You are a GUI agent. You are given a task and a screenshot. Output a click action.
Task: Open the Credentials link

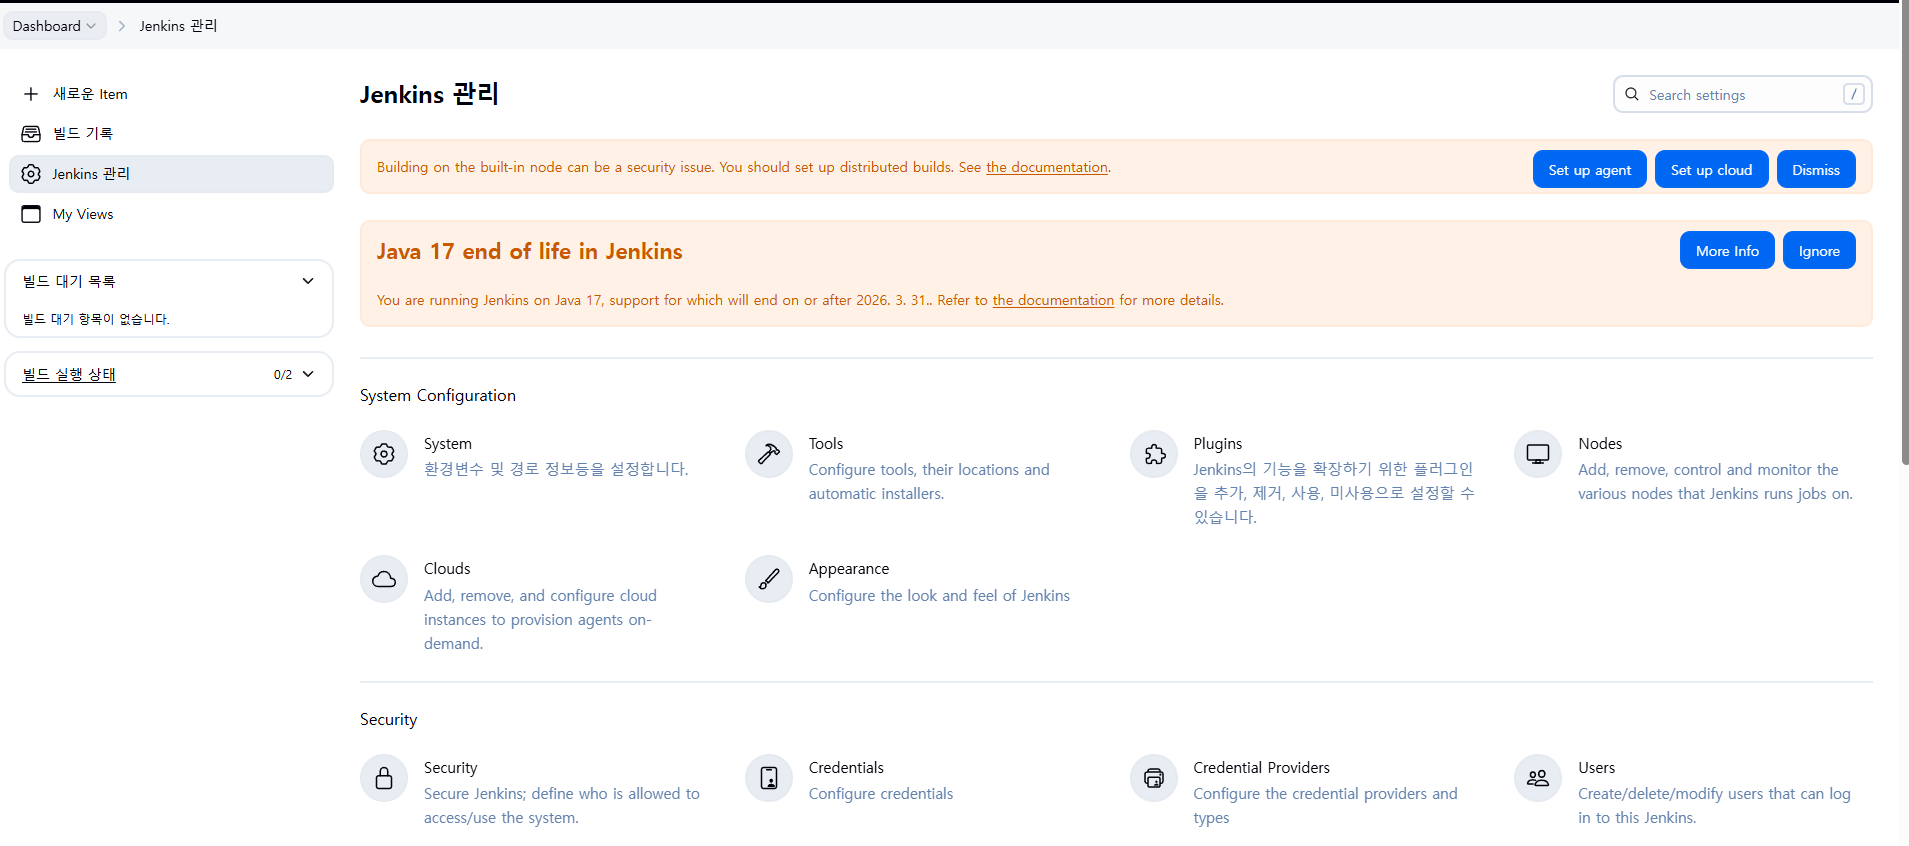tap(846, 767)
